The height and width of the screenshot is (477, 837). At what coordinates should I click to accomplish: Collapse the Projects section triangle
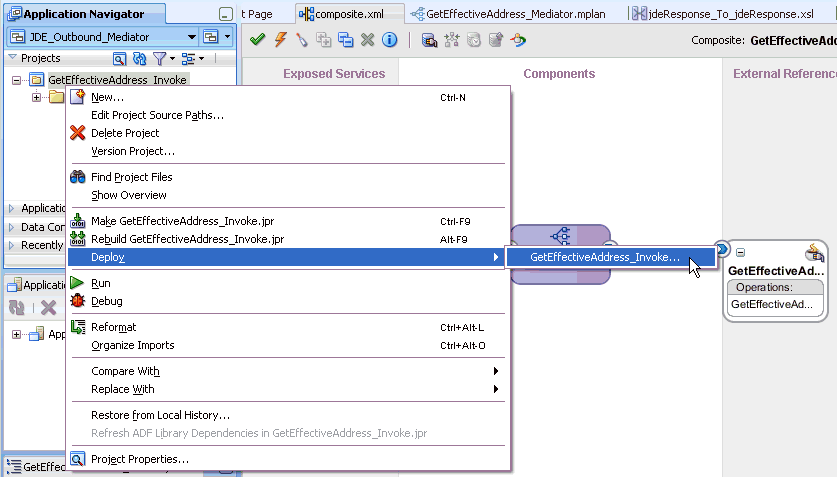click(x=12, y=58)
